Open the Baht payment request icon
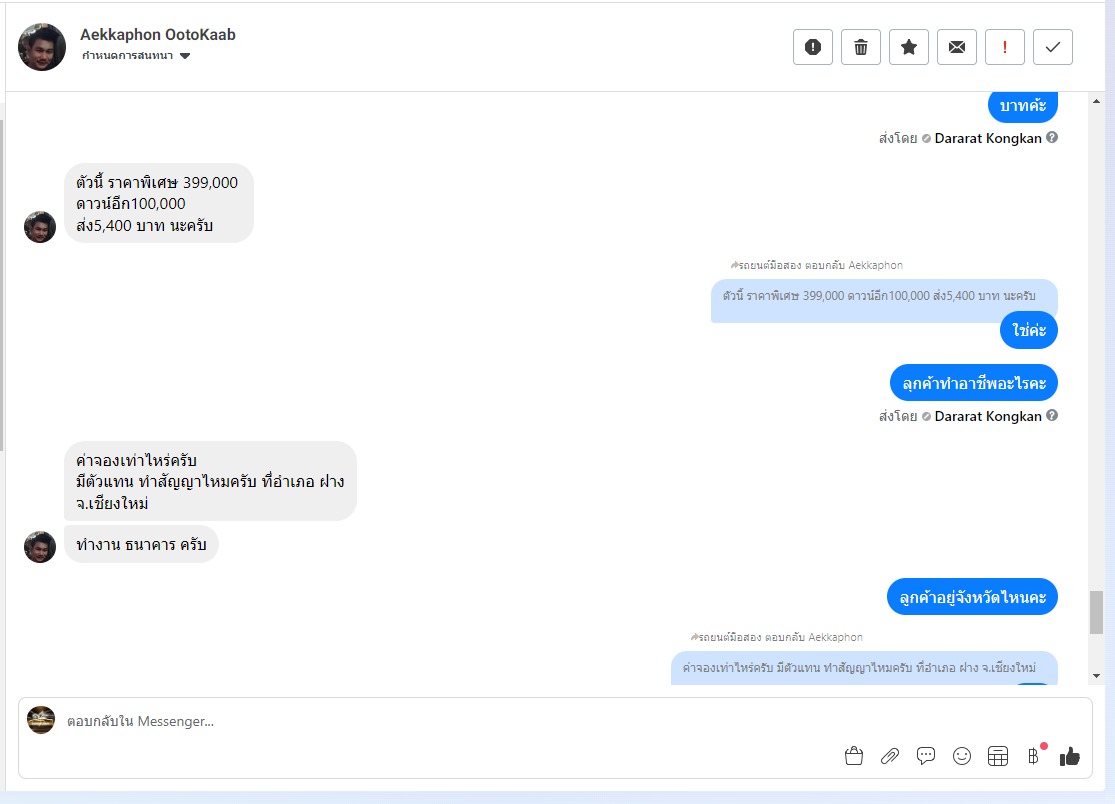The width and height of the screenshot is (1115, 804). tap(1033, 756)
